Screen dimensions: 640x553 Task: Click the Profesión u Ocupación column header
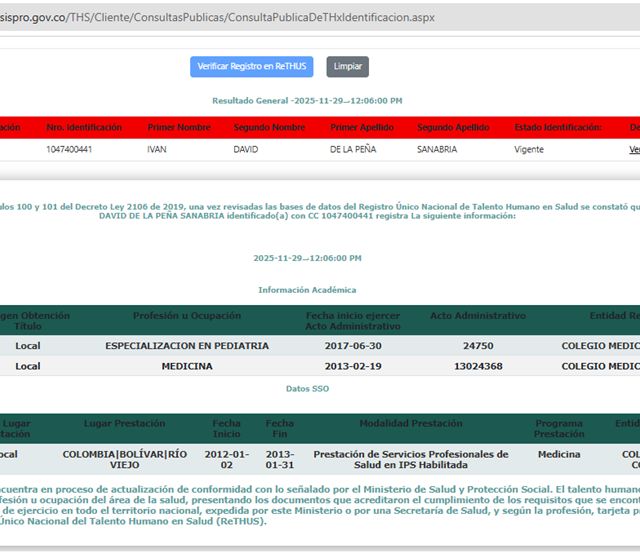(187, 315)
